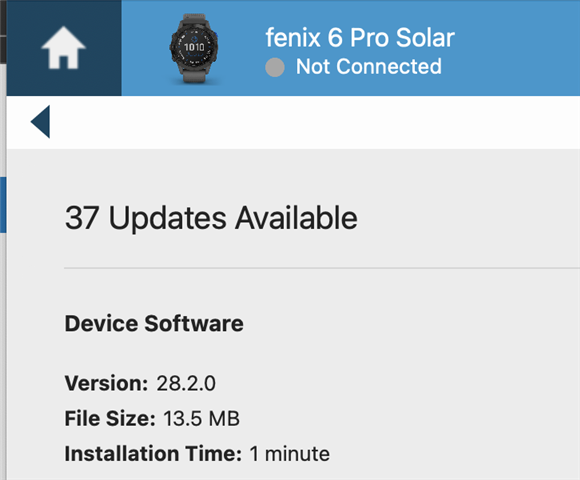Select the 1 minute installation value
580x480 pixels.
point(290,454)
